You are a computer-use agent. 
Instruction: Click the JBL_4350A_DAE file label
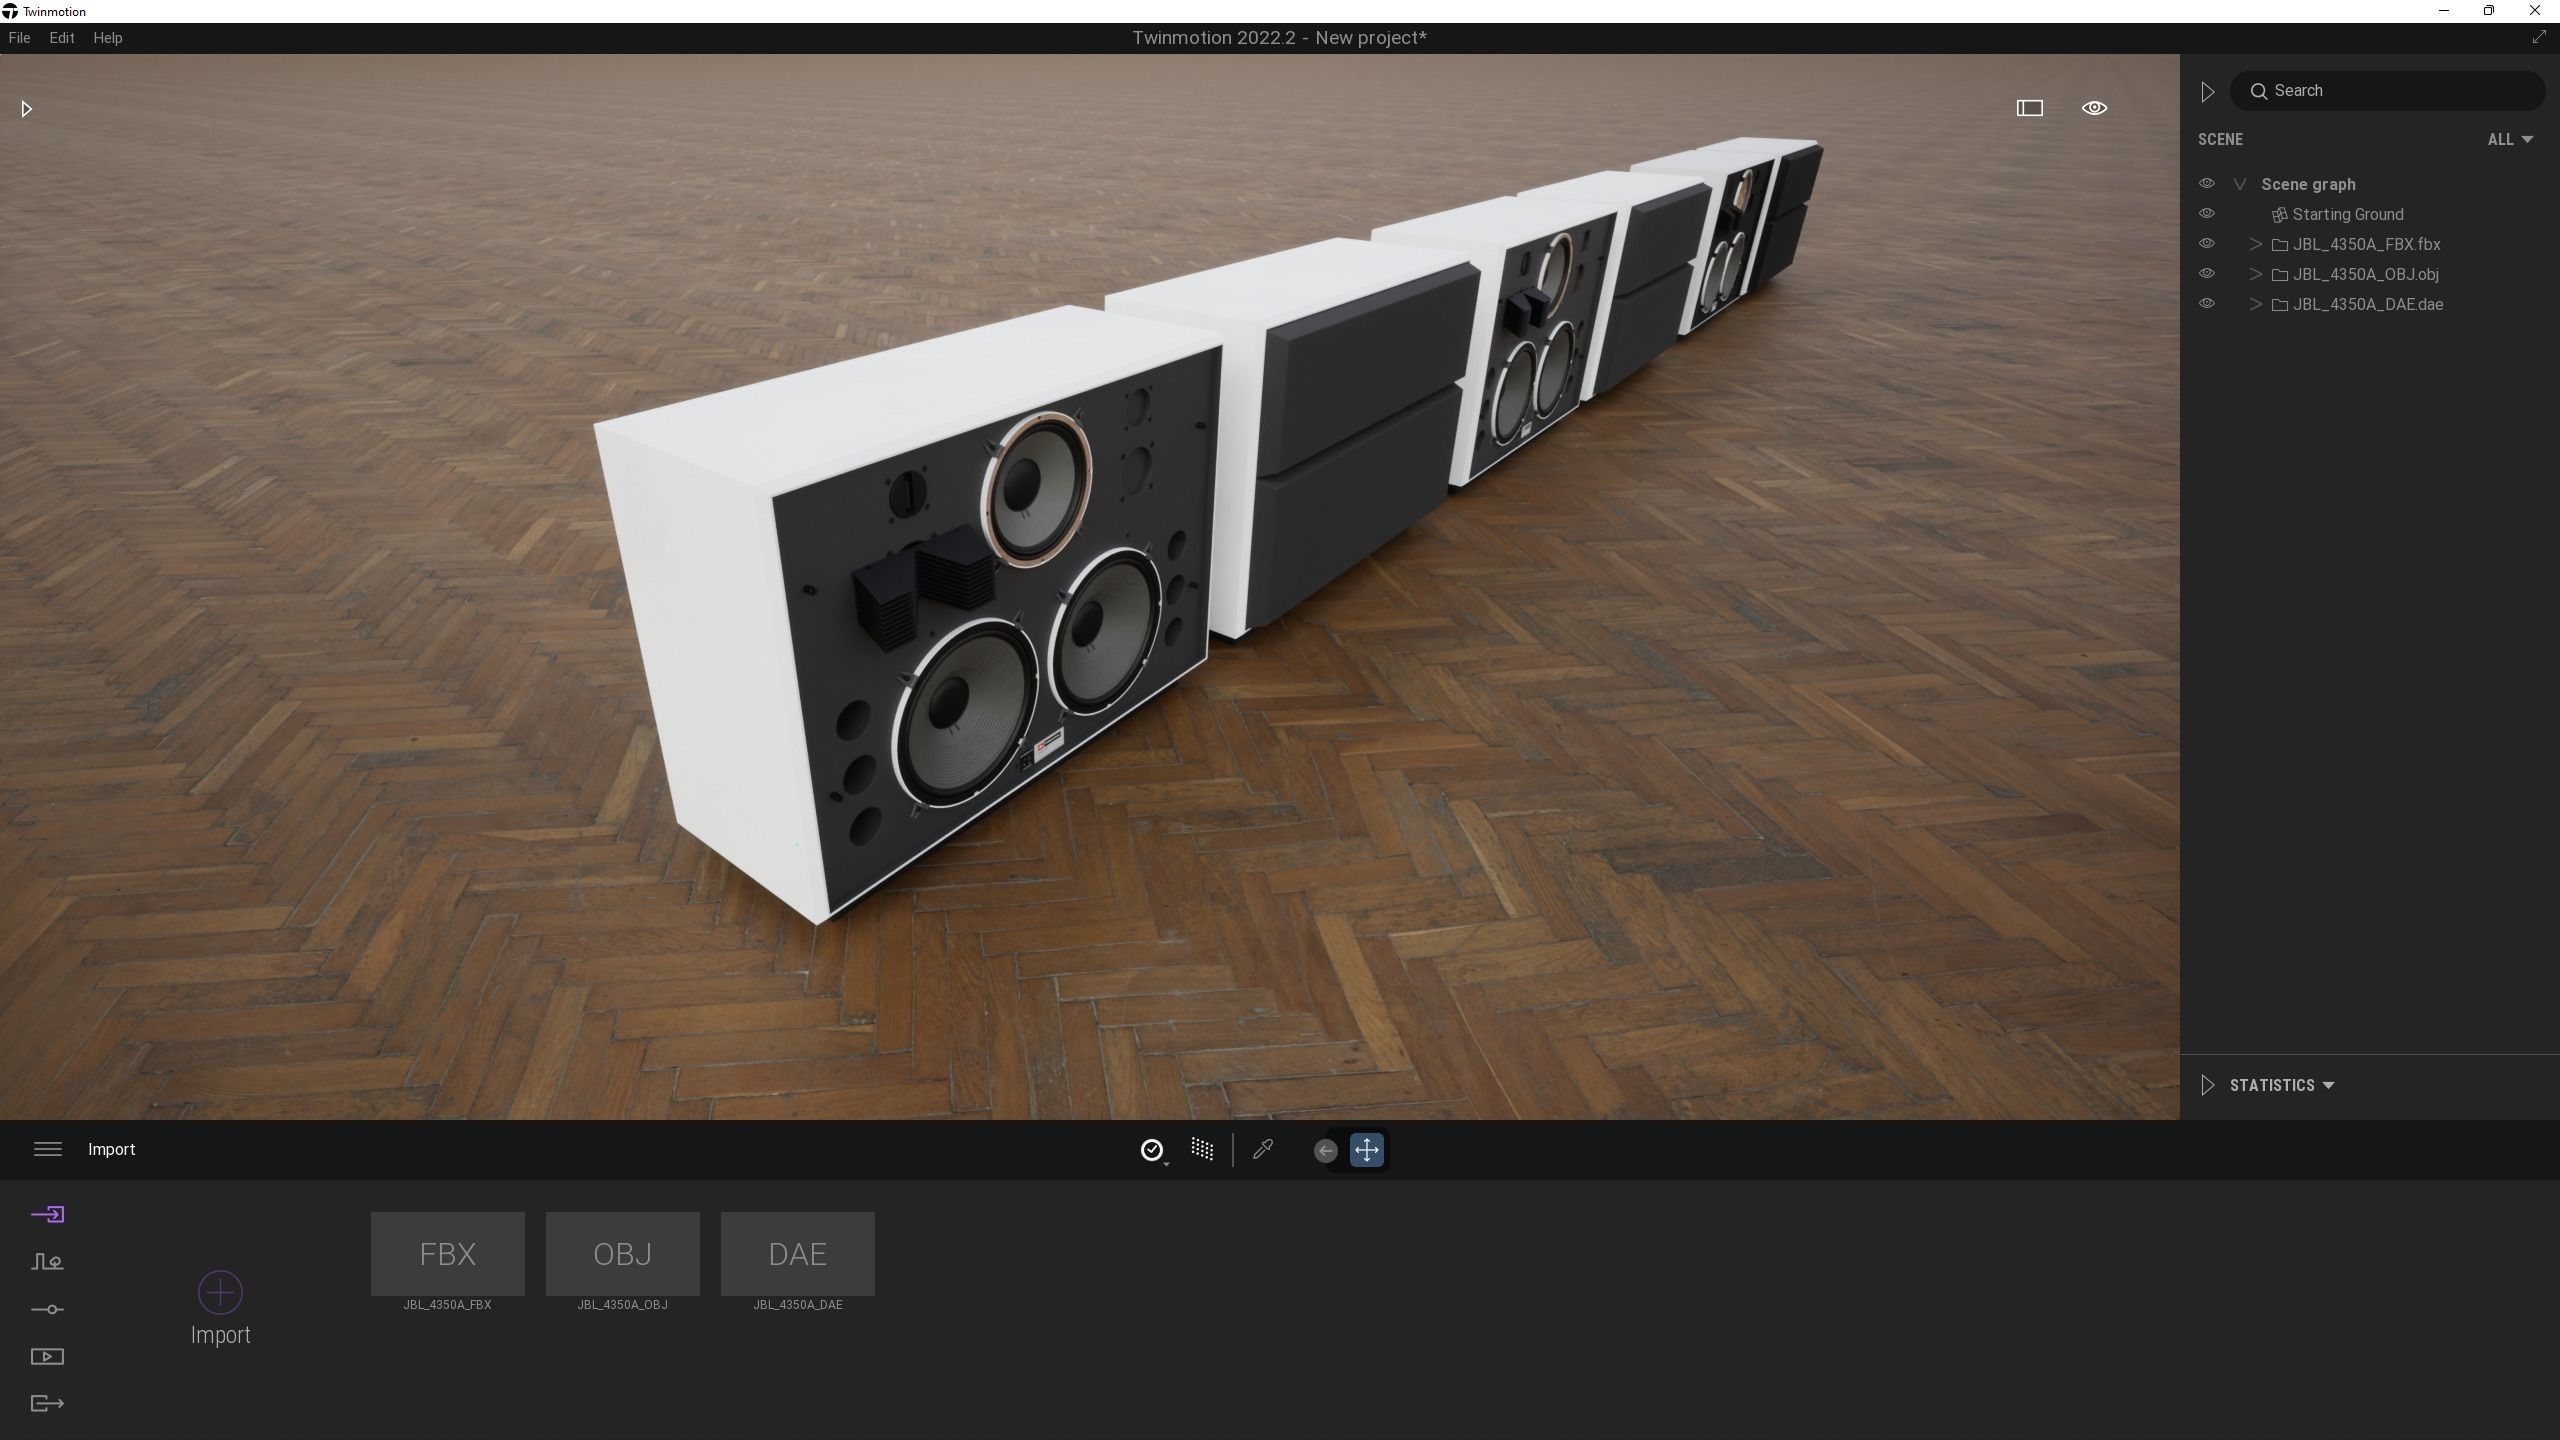click(798, 1305)
